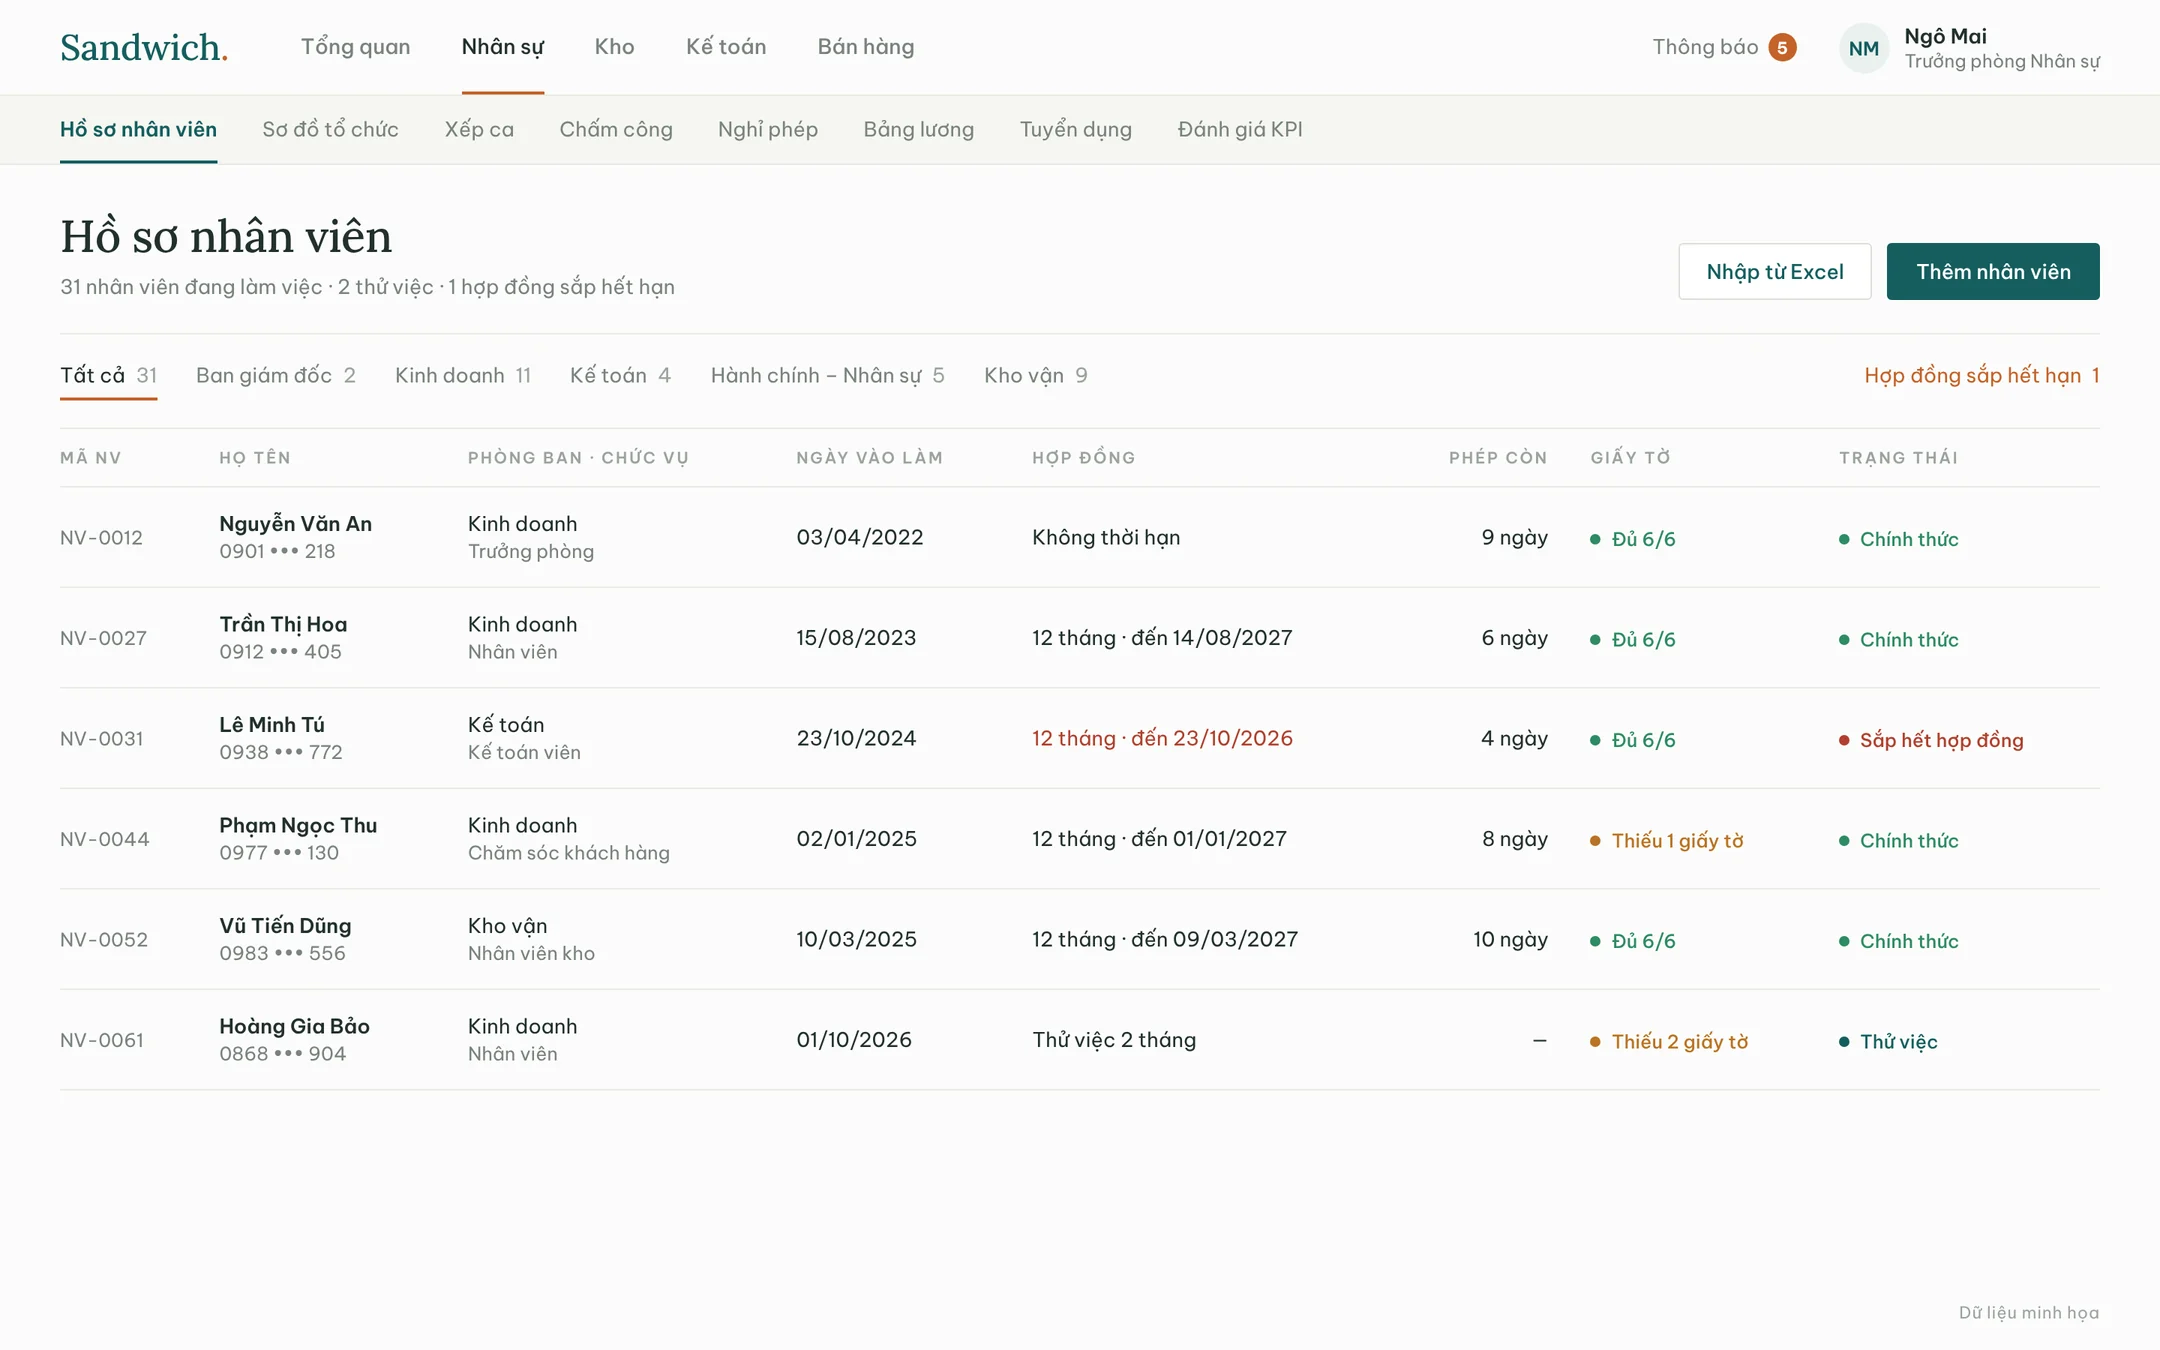2160x1350 pixels.
Task: Open the Đánh giá KPI tab
Action: (x=1240, y=129)
